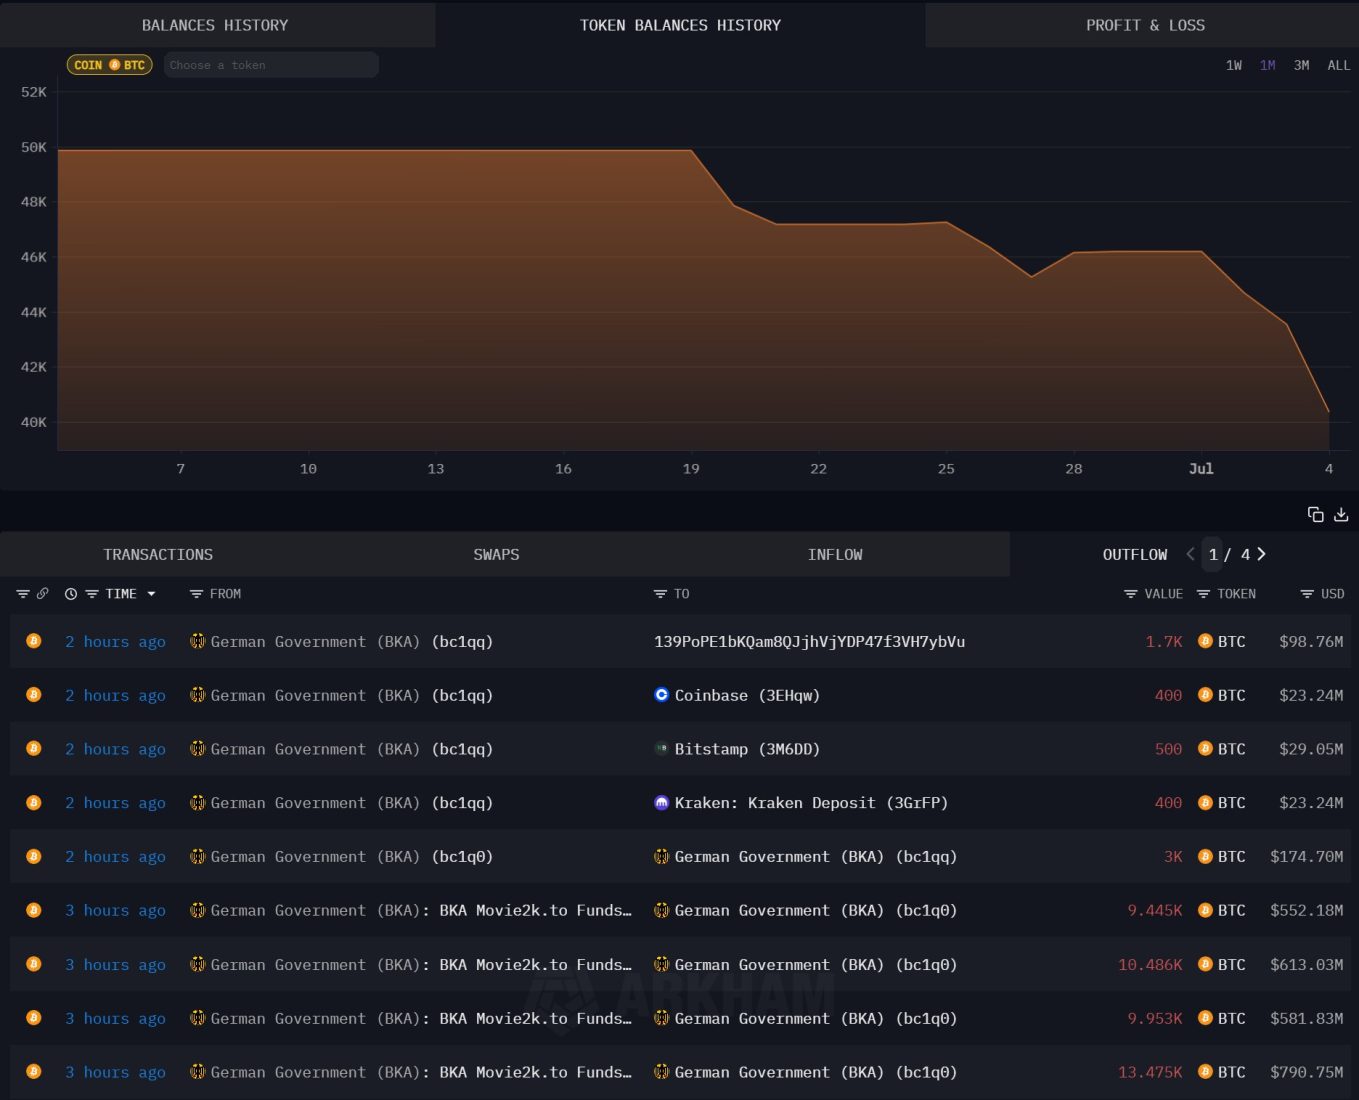This screenshot has width=1359, height=1100.
Task: Click the copy icon above the table
Action: tap(1315, 514)
